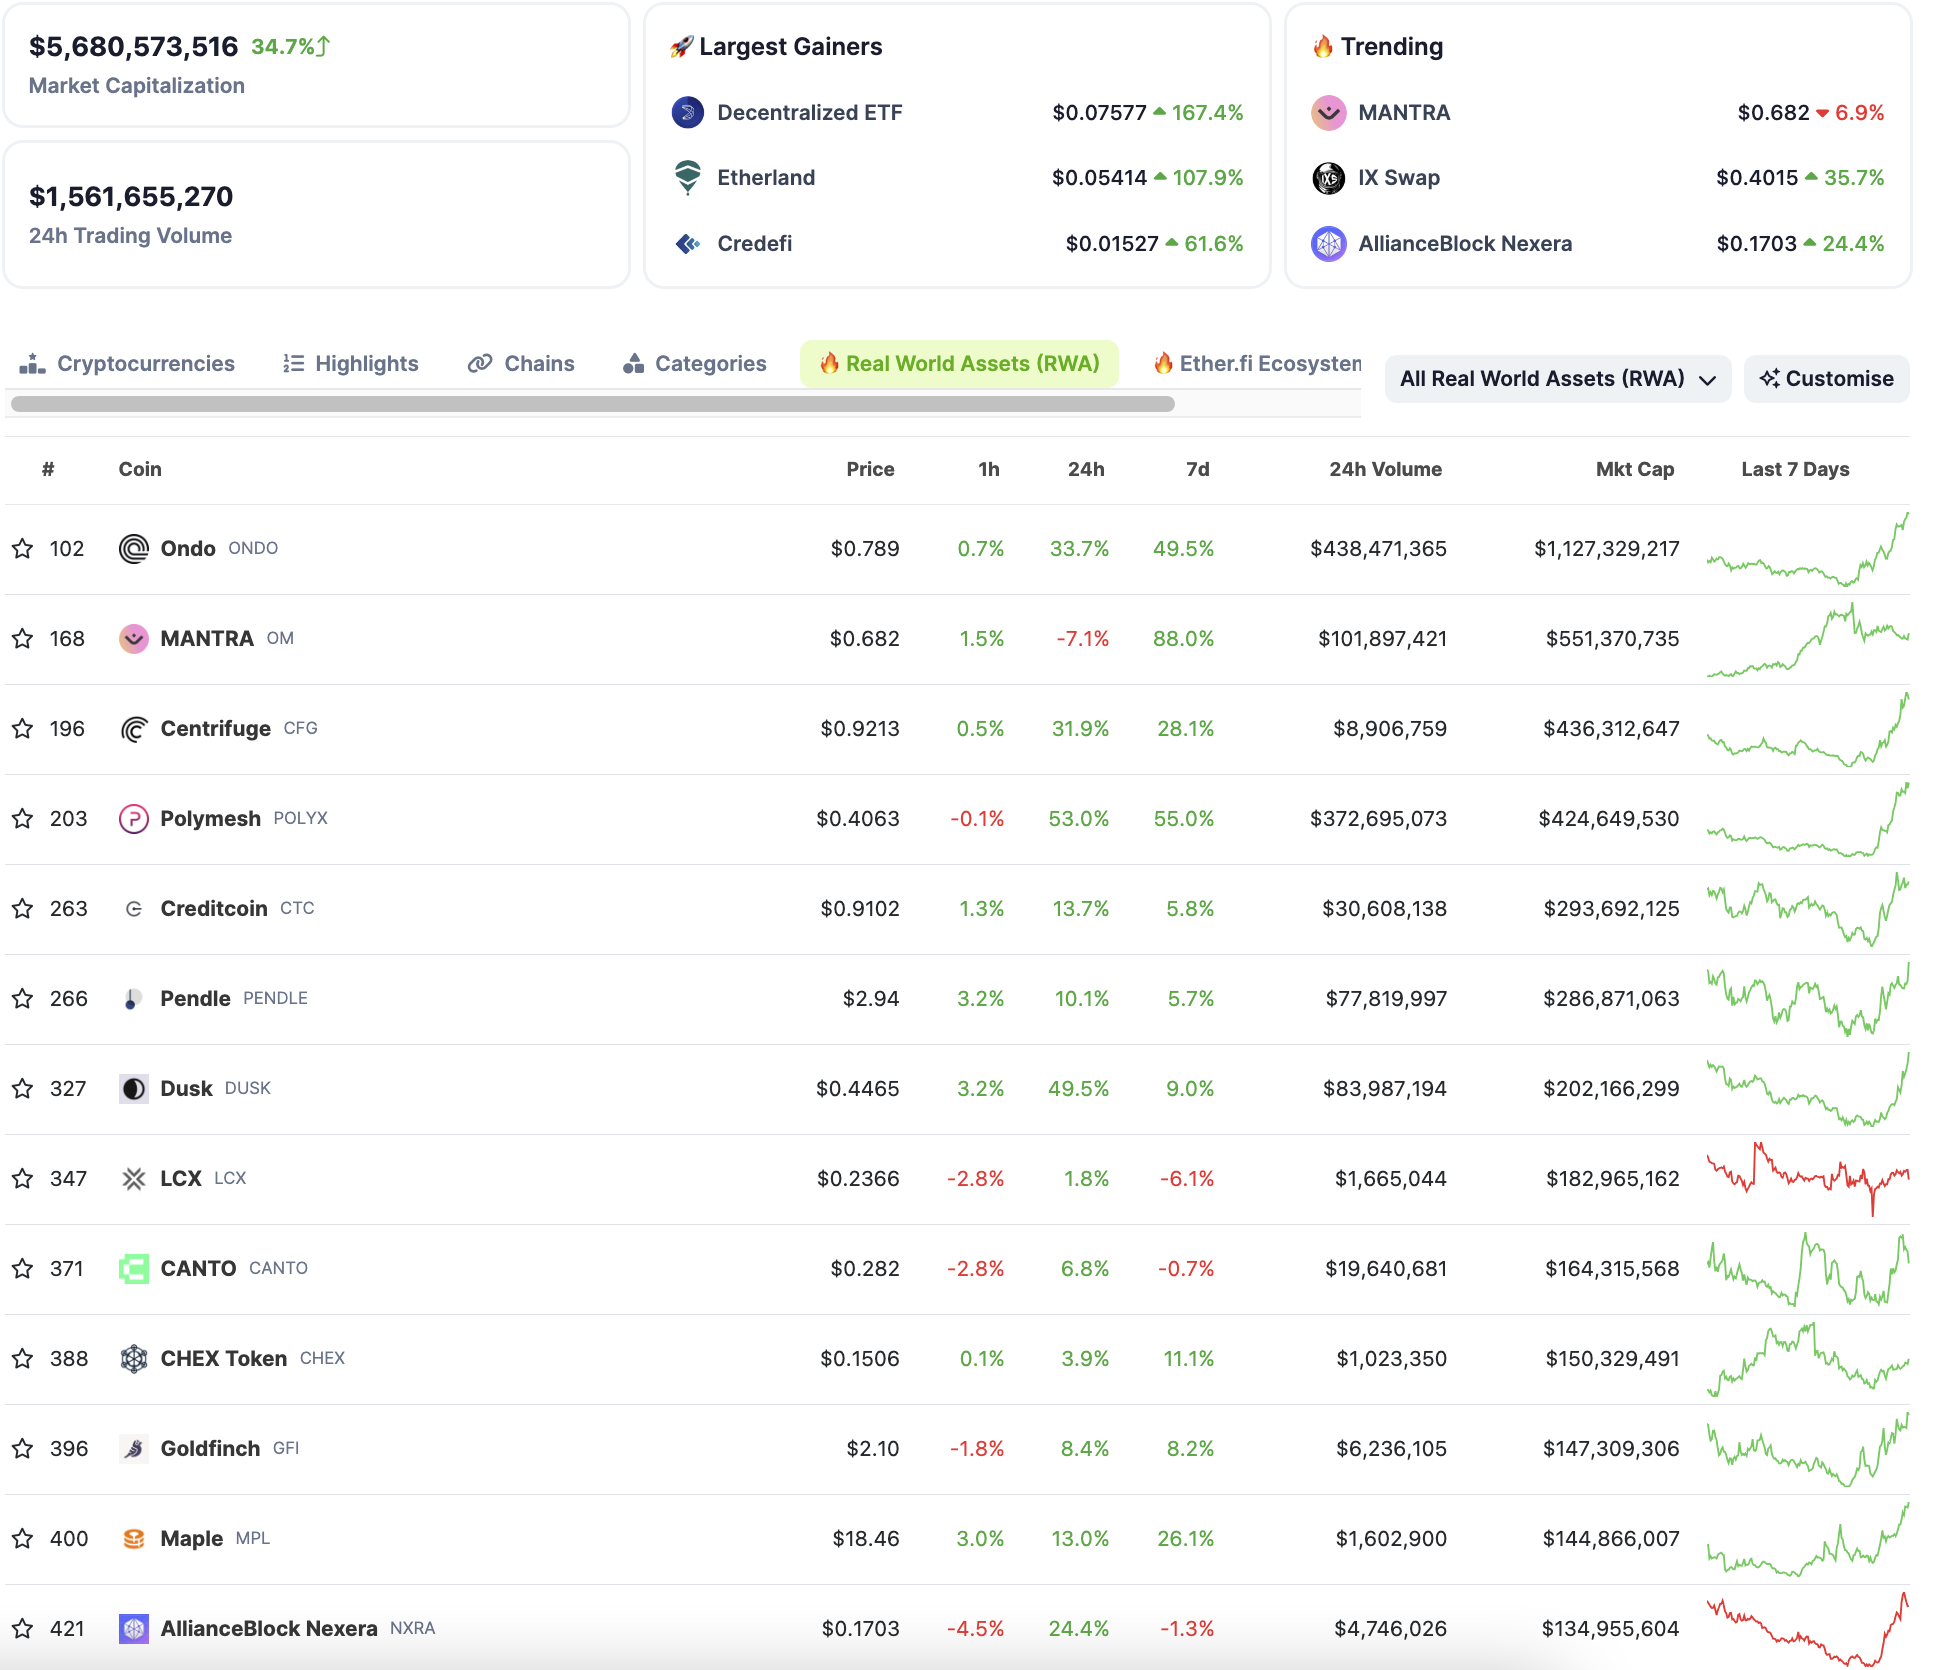Click MANTRA logo in Trending card

coord(1329,113)
